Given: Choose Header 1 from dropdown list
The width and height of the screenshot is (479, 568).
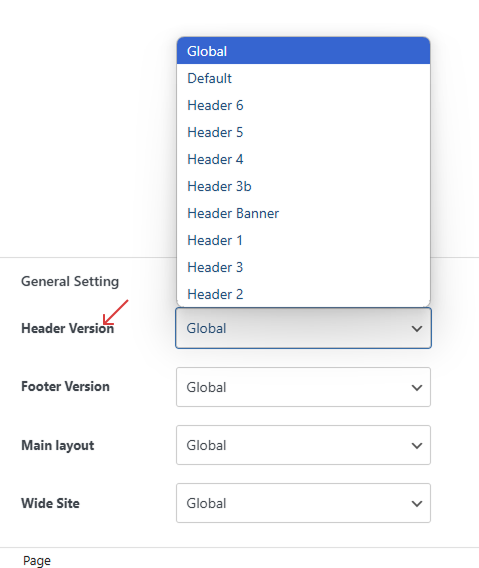Looking at the screenshot, I should pyautogui.click(x=303, y=240).
